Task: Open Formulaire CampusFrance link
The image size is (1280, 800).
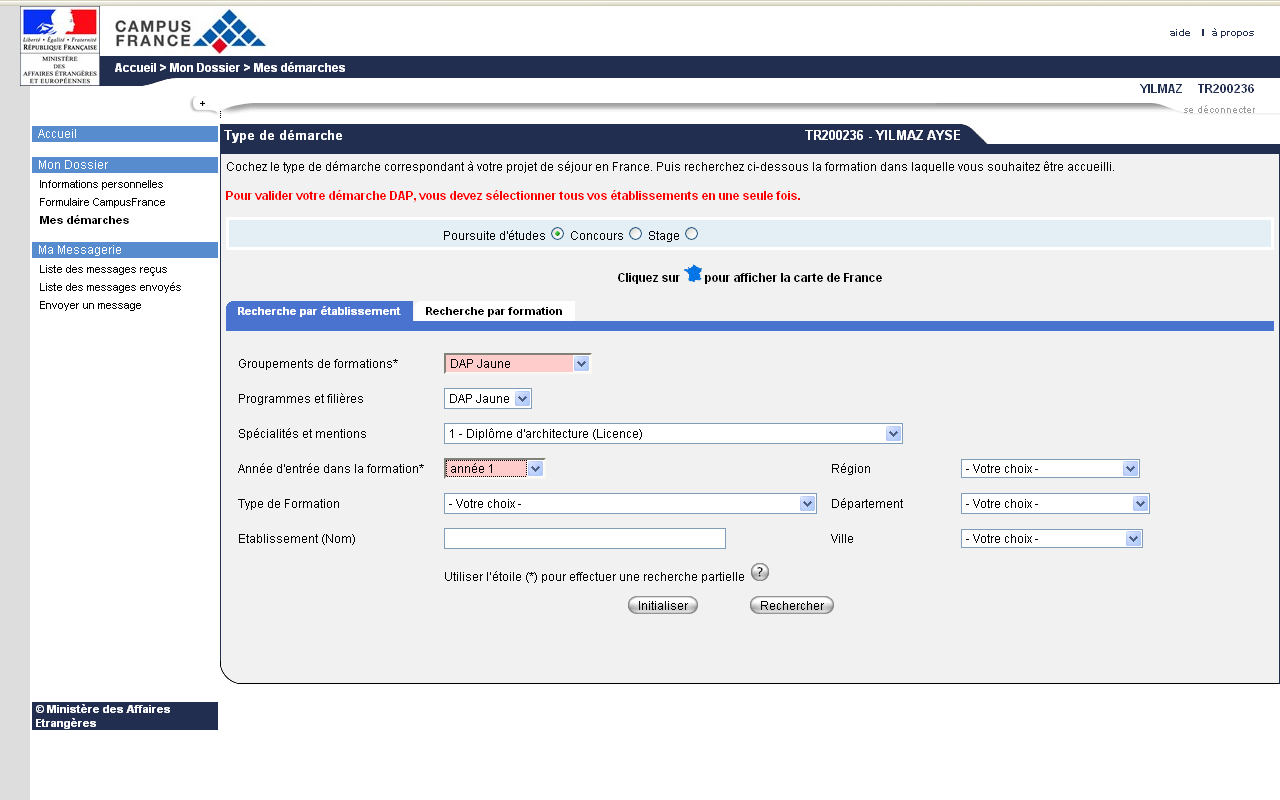Action: tap(102, 202)
